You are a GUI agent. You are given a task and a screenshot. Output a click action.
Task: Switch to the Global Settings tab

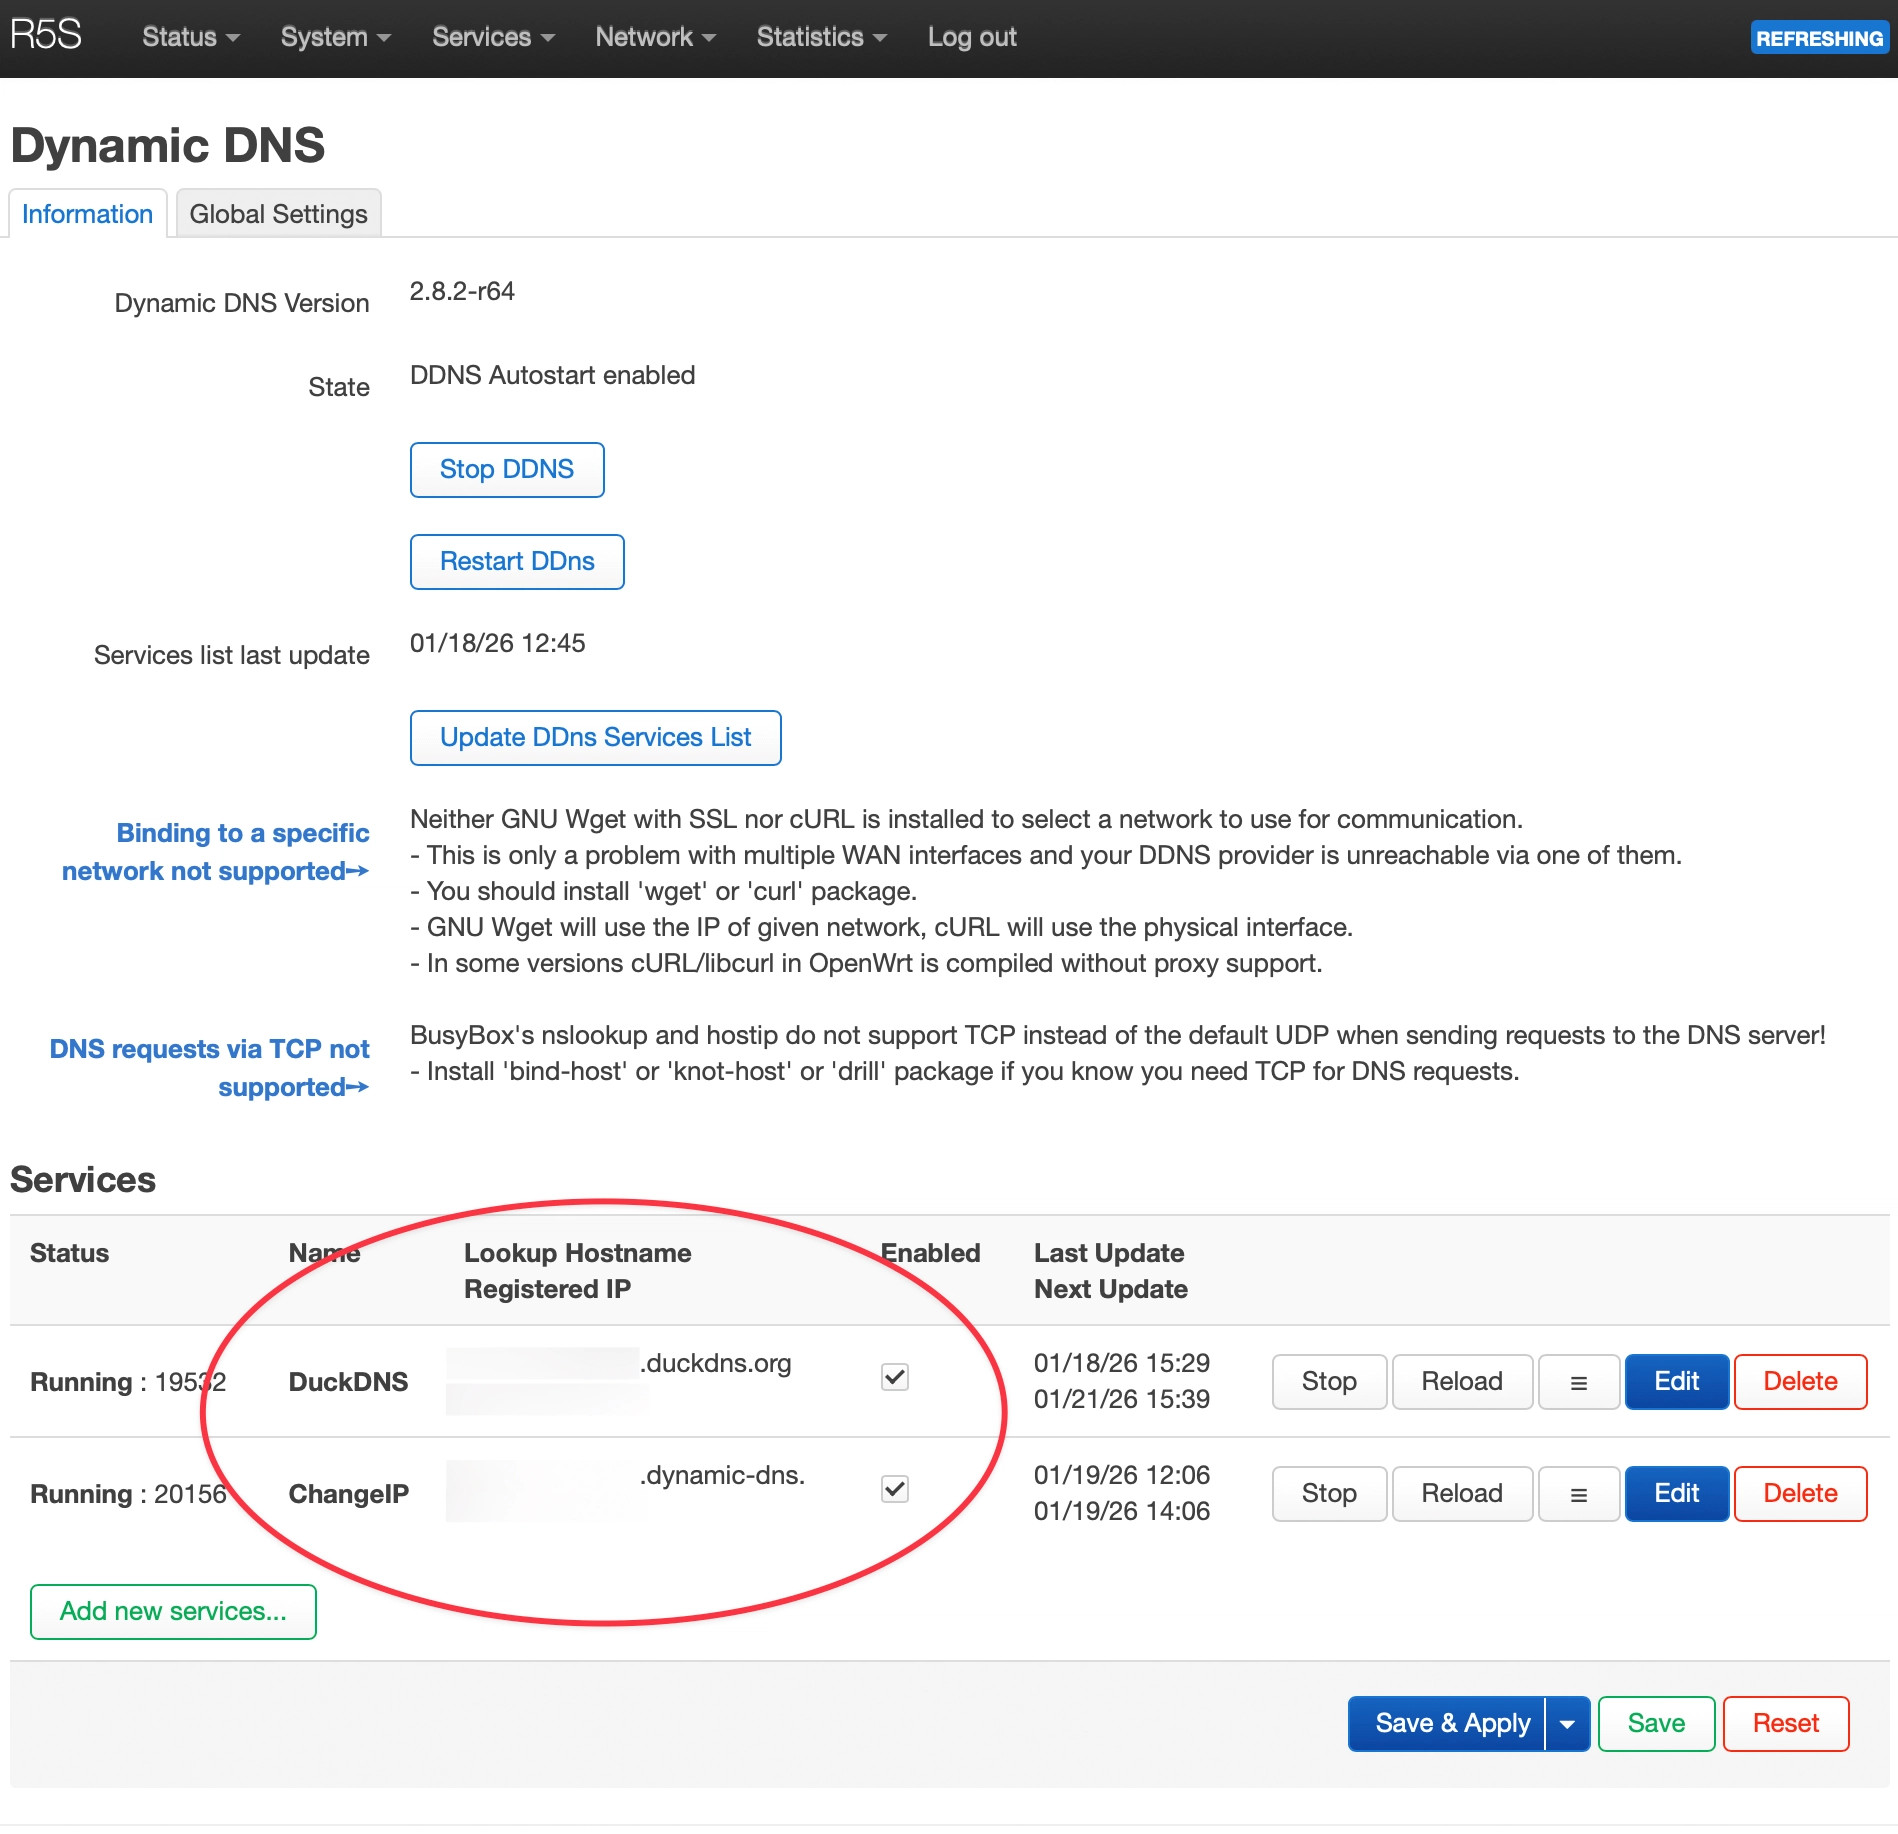[279, 214]
